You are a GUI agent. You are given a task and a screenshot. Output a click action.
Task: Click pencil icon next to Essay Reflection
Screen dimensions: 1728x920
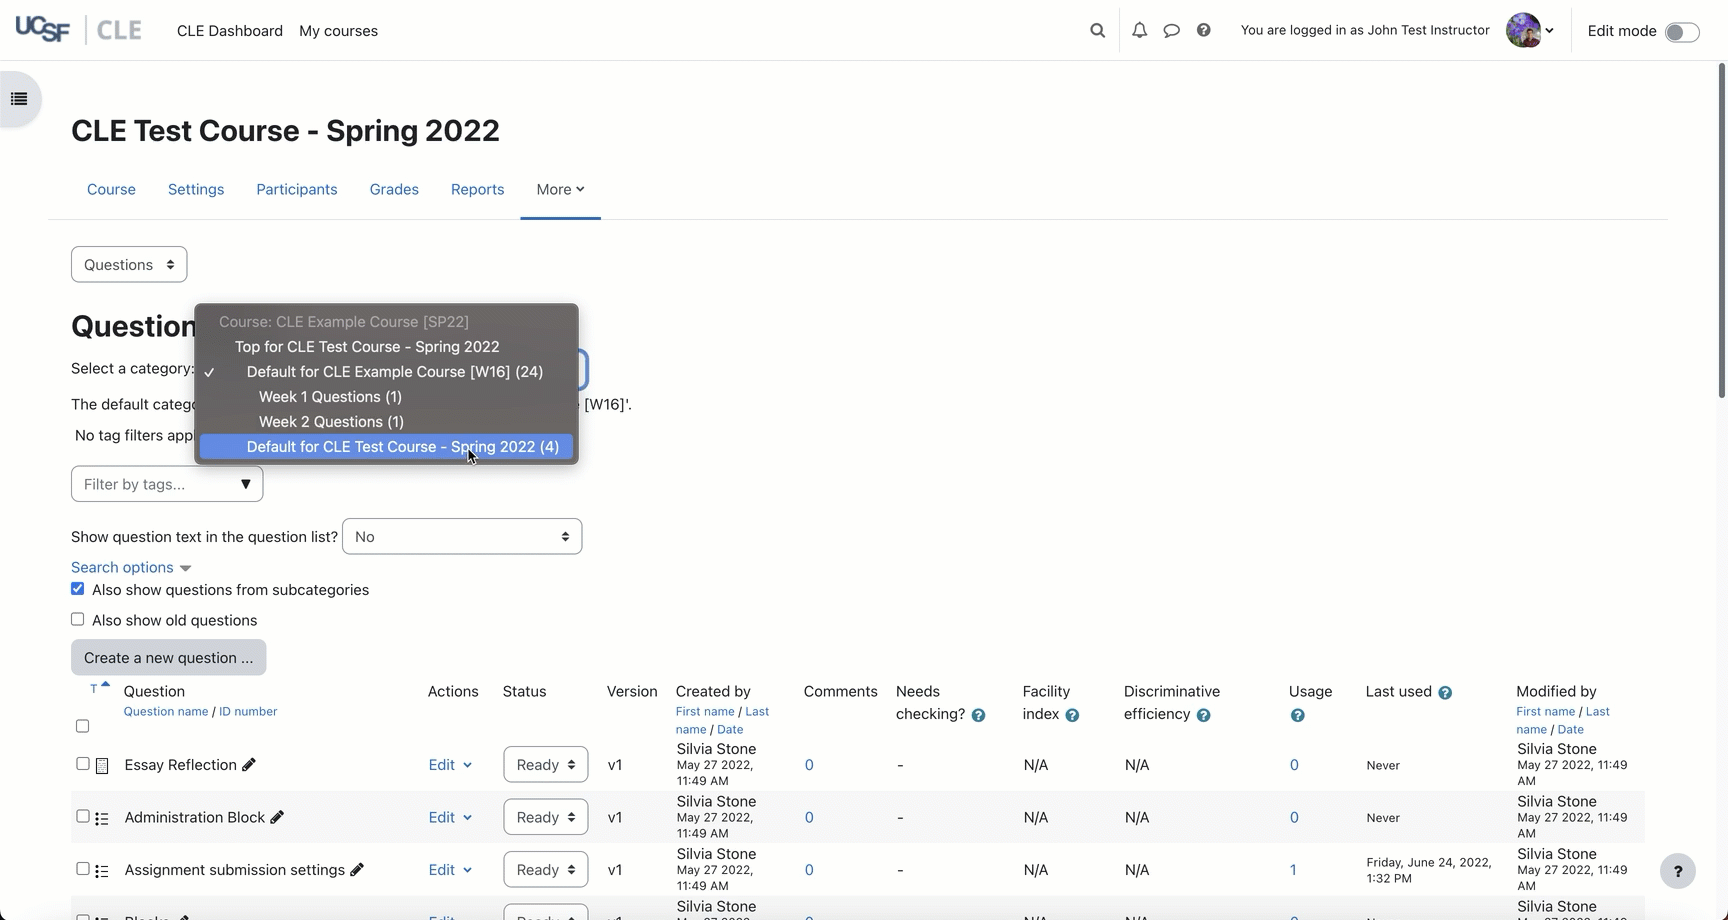pyautogui.click(x=249, y=765)
